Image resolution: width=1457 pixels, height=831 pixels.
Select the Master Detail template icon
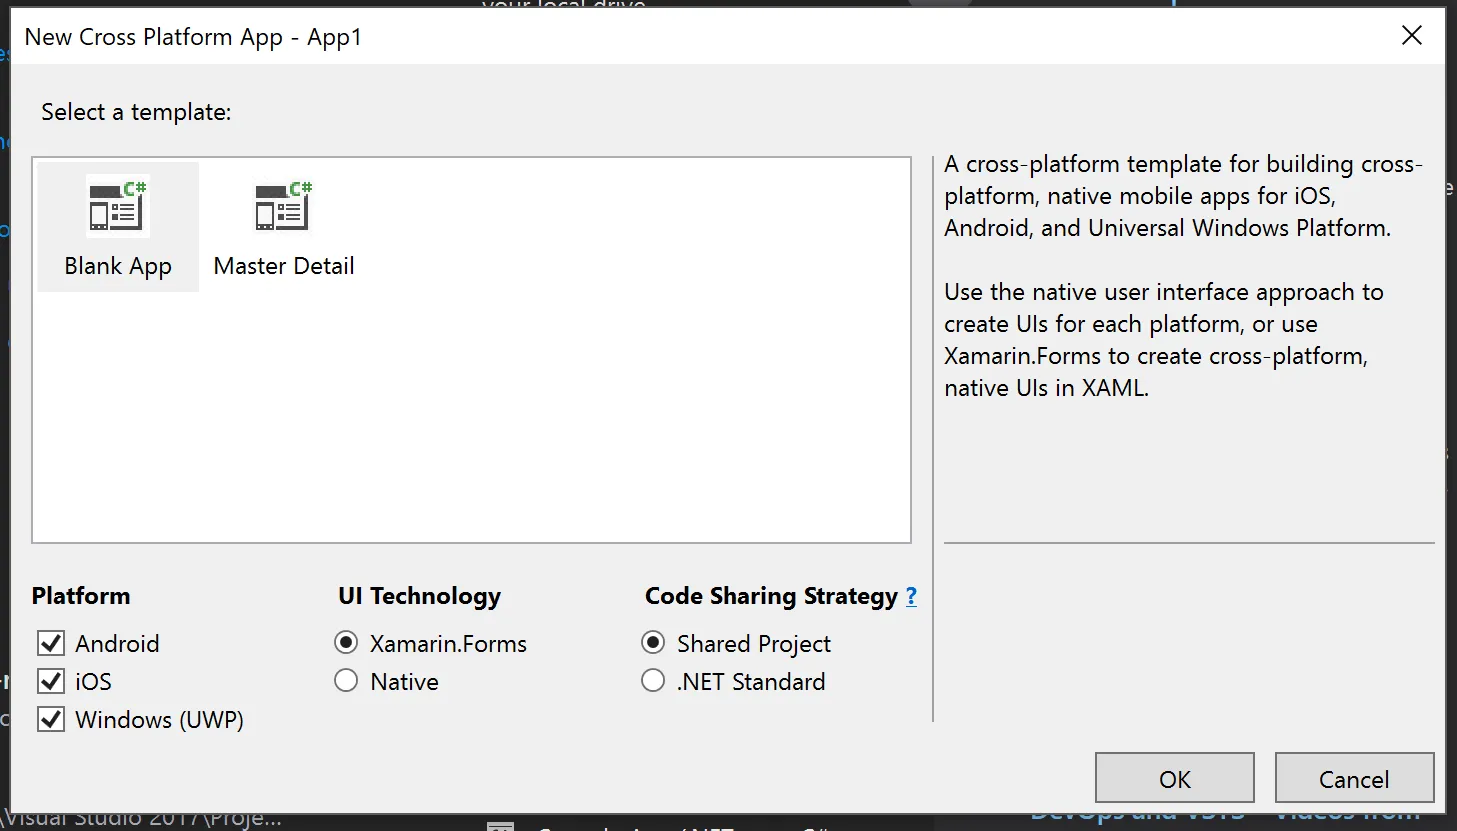(283, 205)
